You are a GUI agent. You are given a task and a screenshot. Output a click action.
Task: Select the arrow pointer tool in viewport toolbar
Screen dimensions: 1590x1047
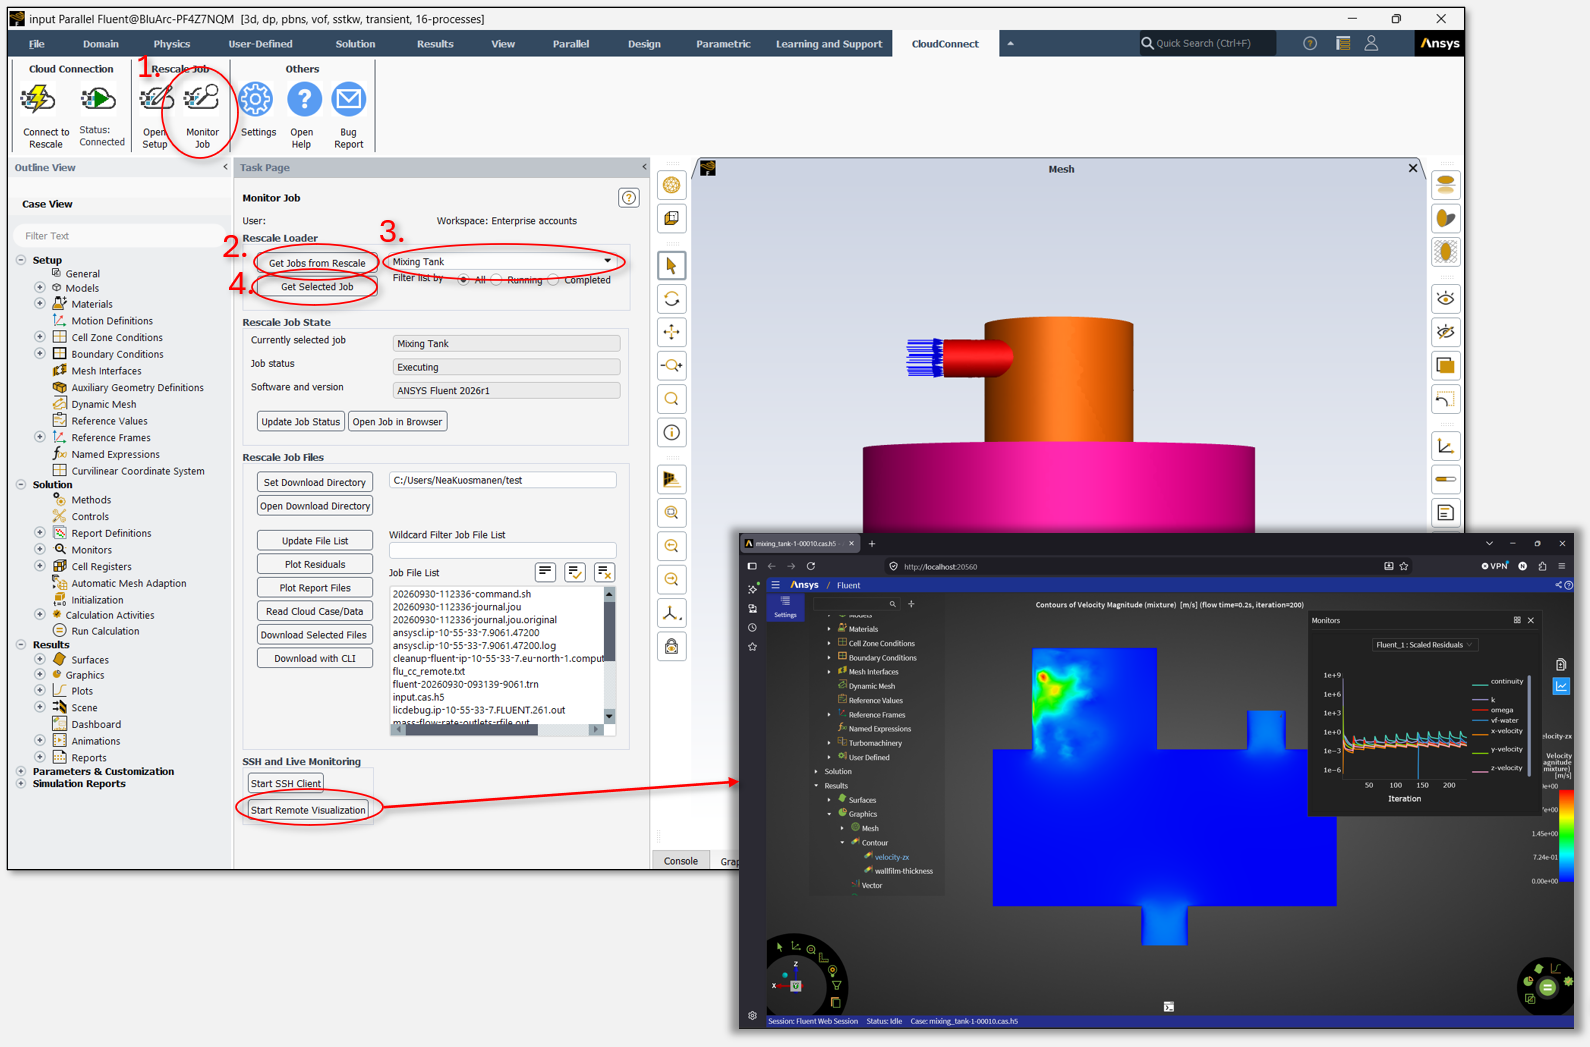click(x=672, y=266)
